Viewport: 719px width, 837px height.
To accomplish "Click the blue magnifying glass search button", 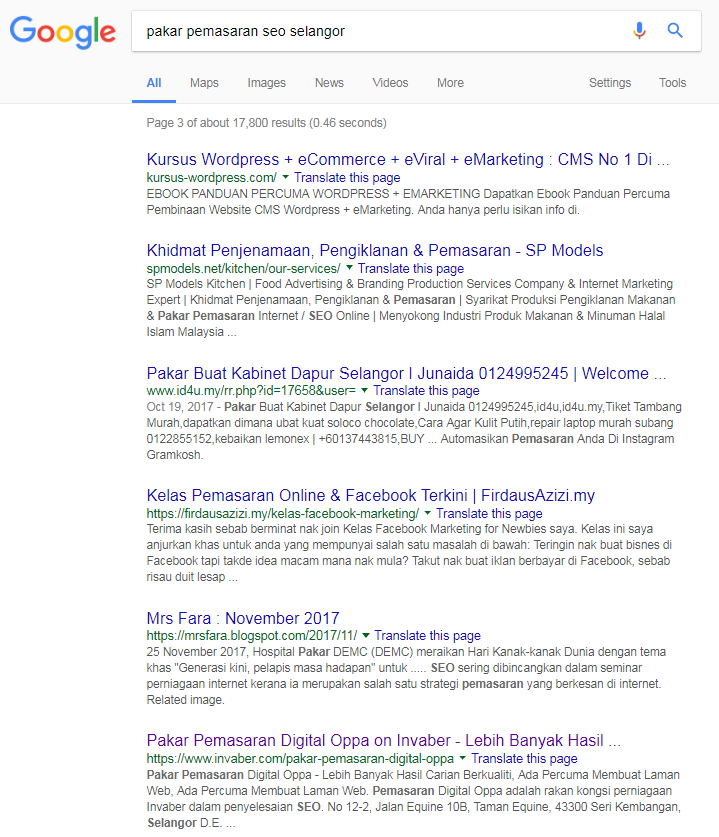I will (x=675, y=30).
